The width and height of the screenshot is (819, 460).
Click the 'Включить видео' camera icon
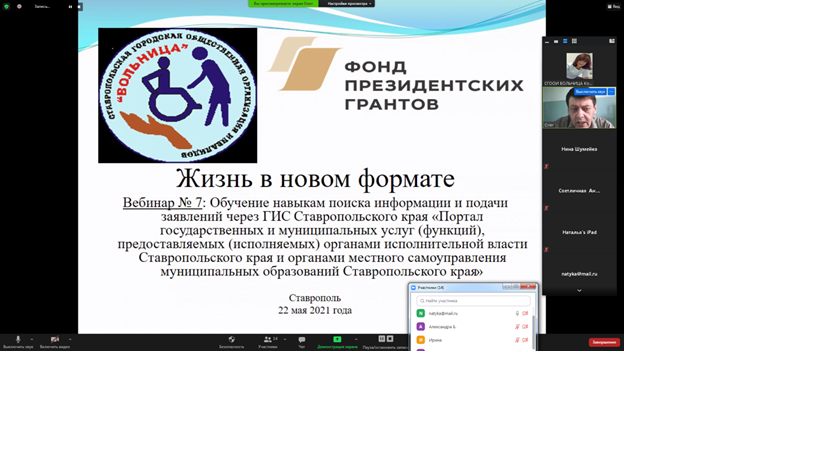[x=54, y=340]
